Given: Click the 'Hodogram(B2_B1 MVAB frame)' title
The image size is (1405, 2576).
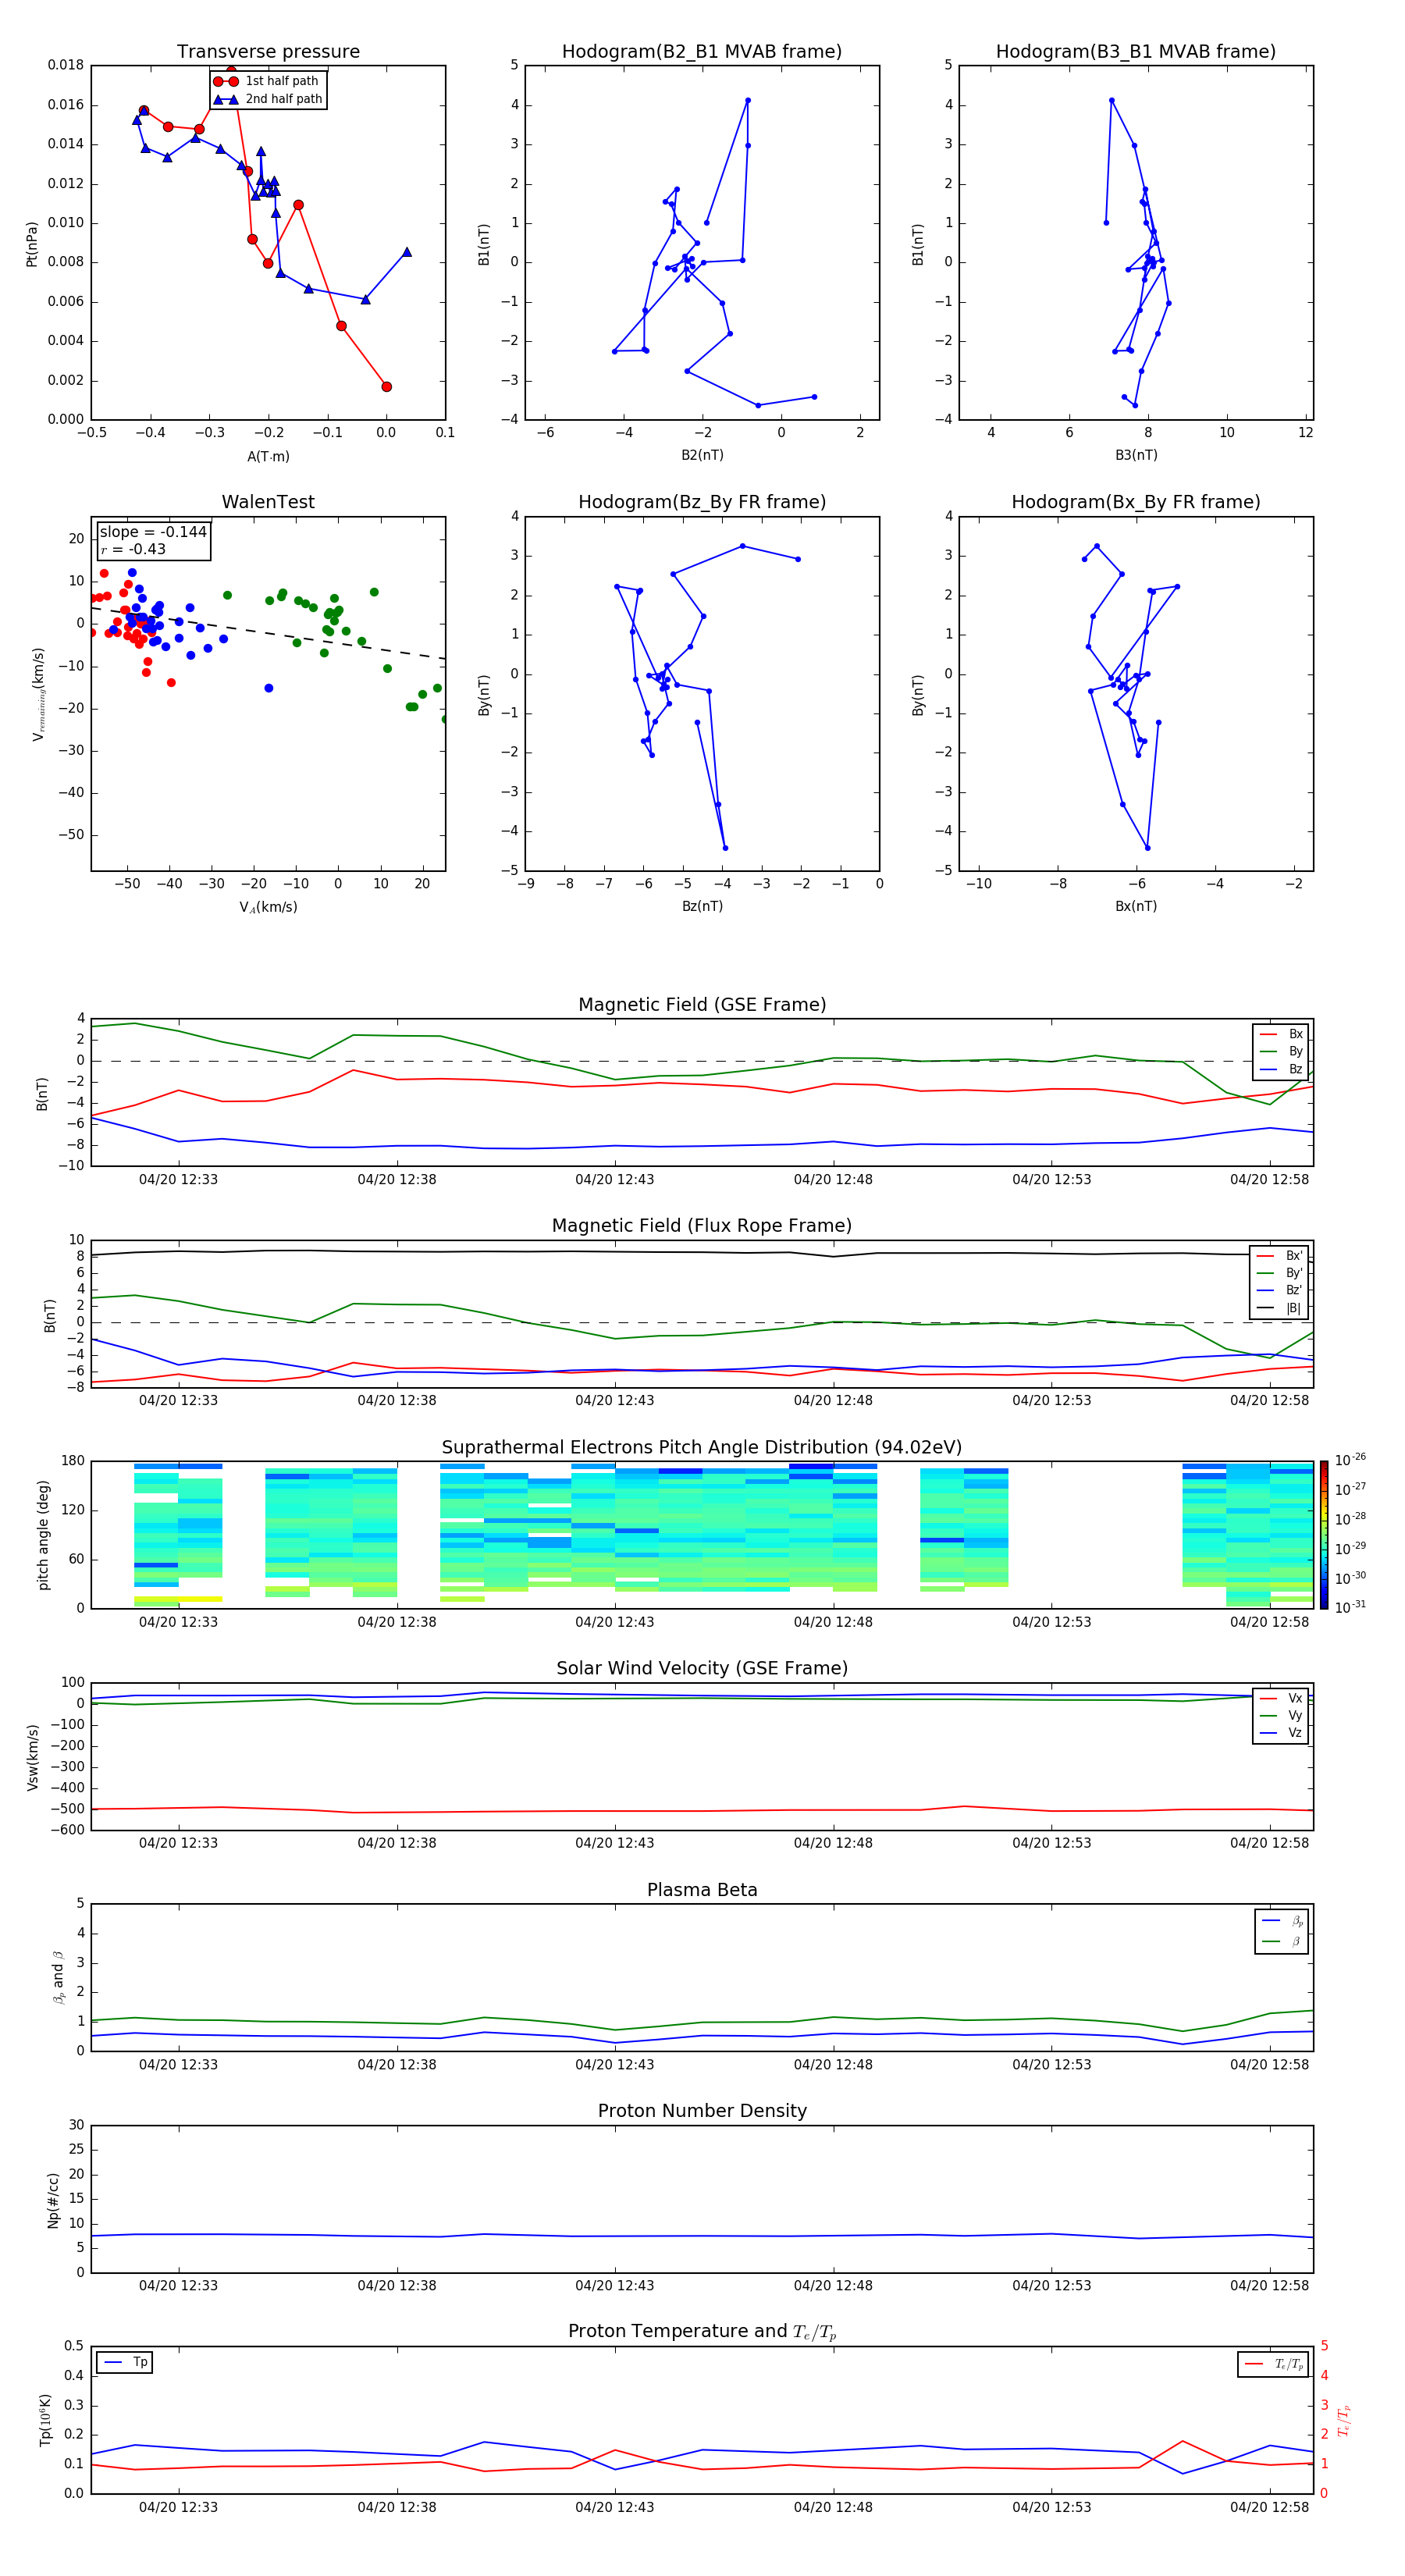Looking at the screenshot, I should click(x=702, y=51).
